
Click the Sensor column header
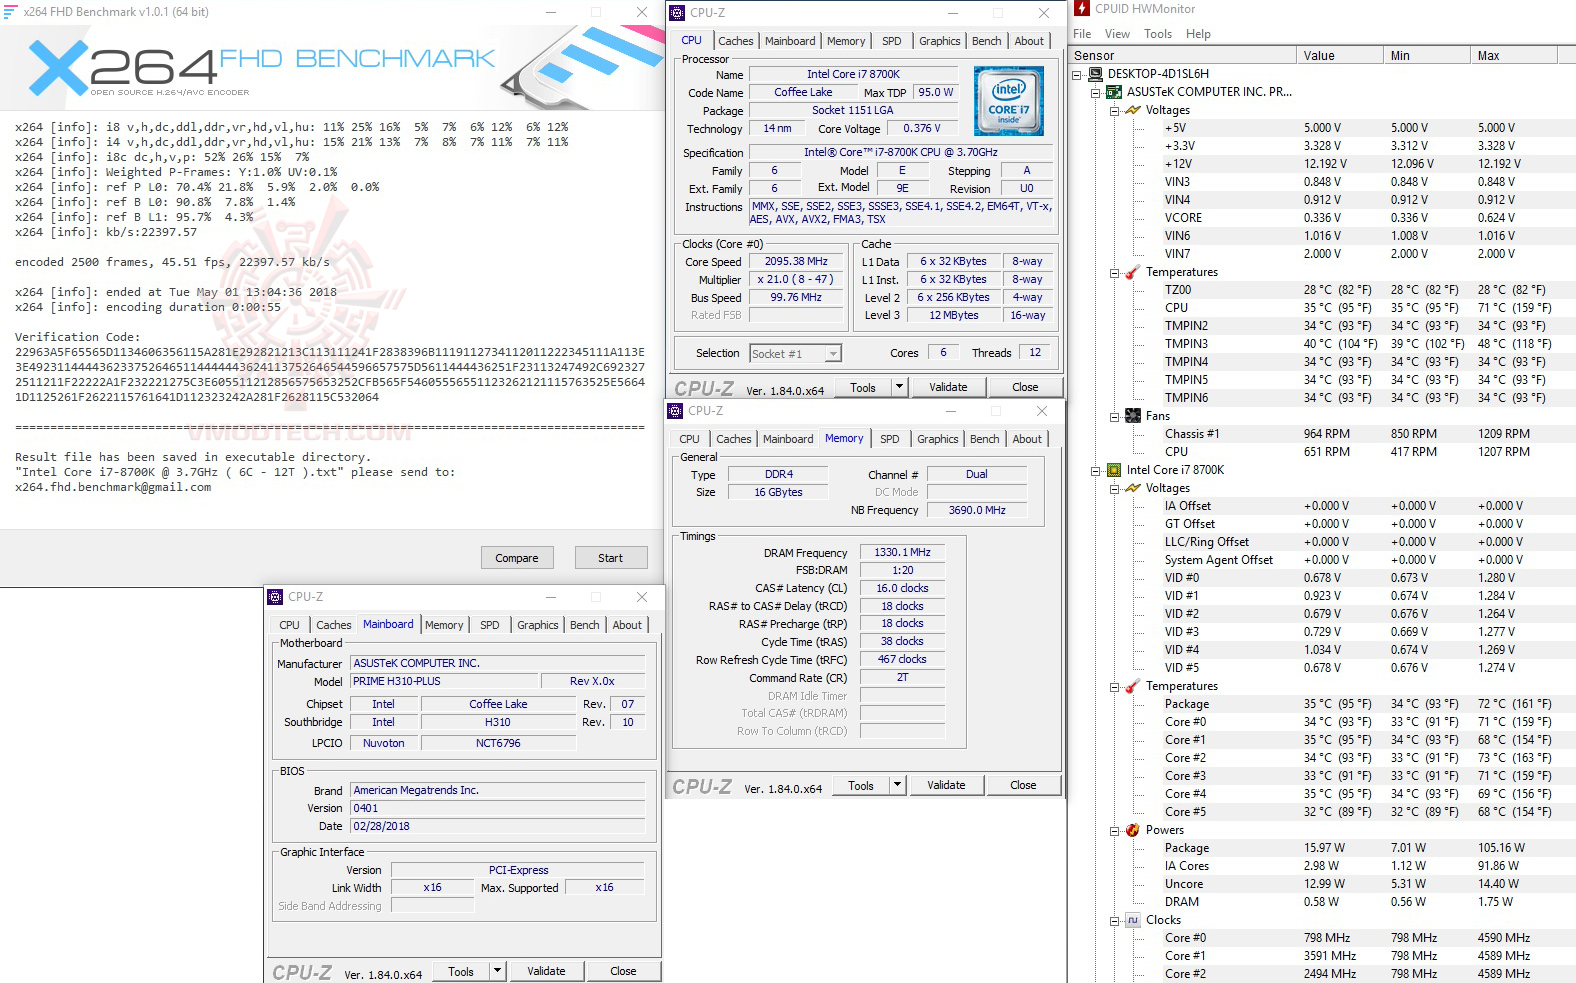click(1184, 56)
